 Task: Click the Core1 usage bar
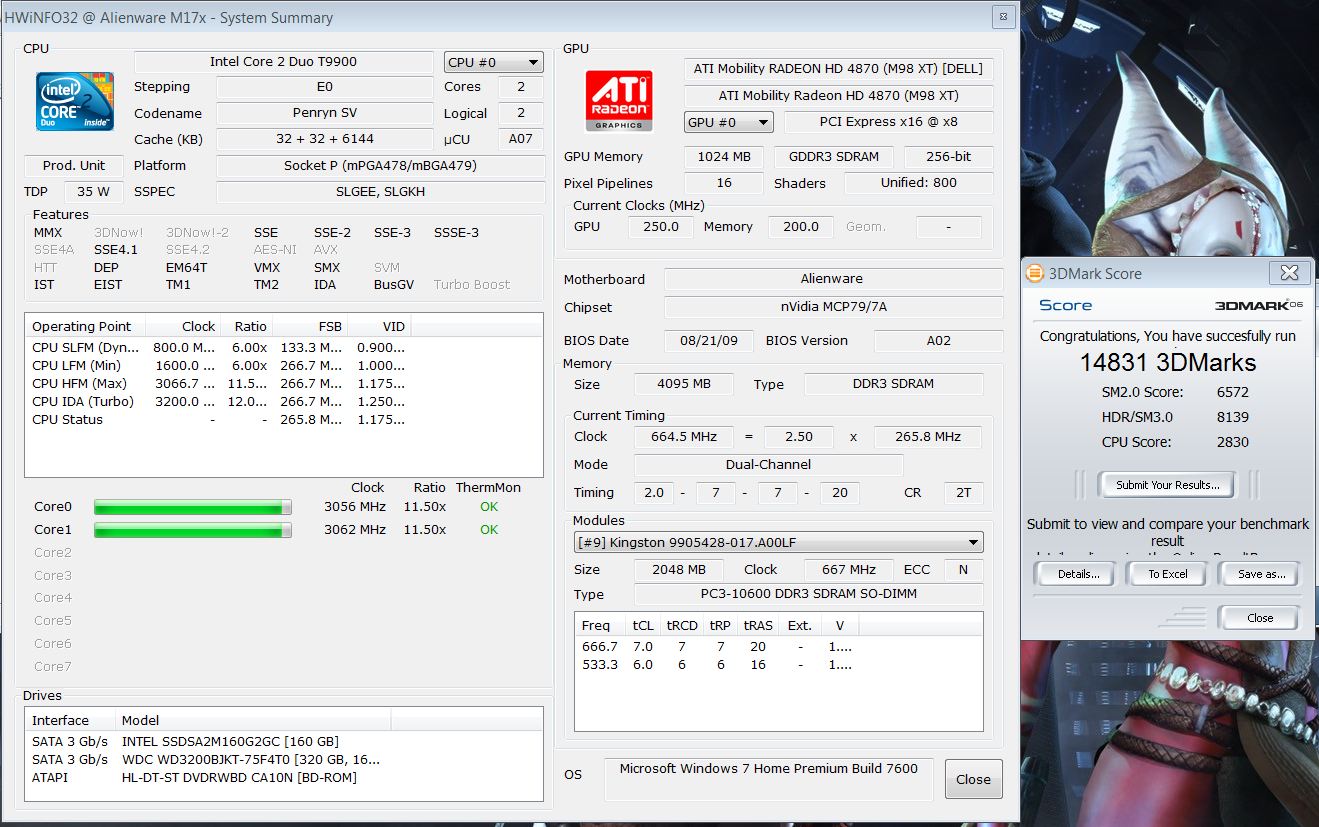(x=193, y=530)
